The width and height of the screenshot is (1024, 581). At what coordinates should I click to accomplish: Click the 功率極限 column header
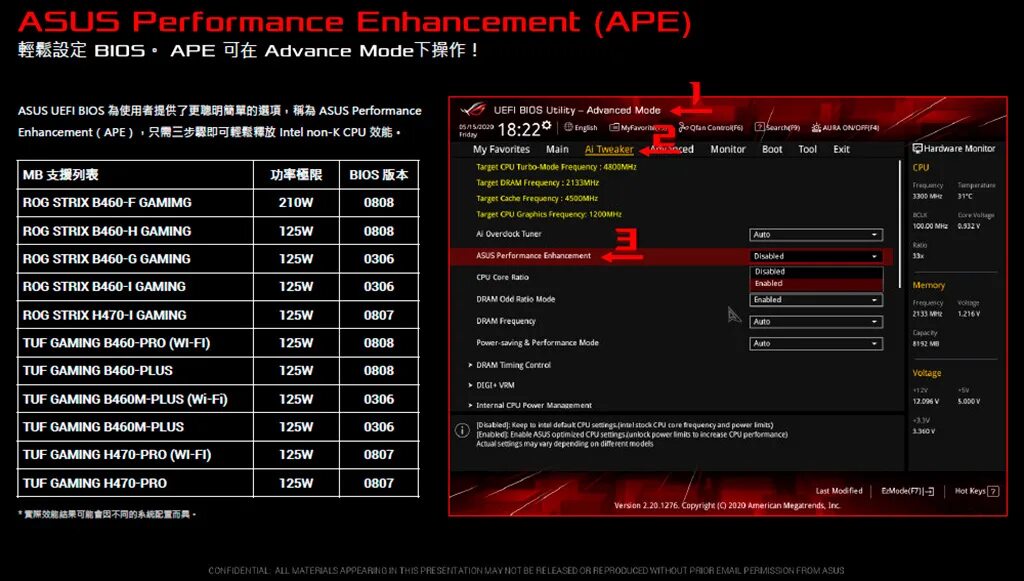point(296,175)
